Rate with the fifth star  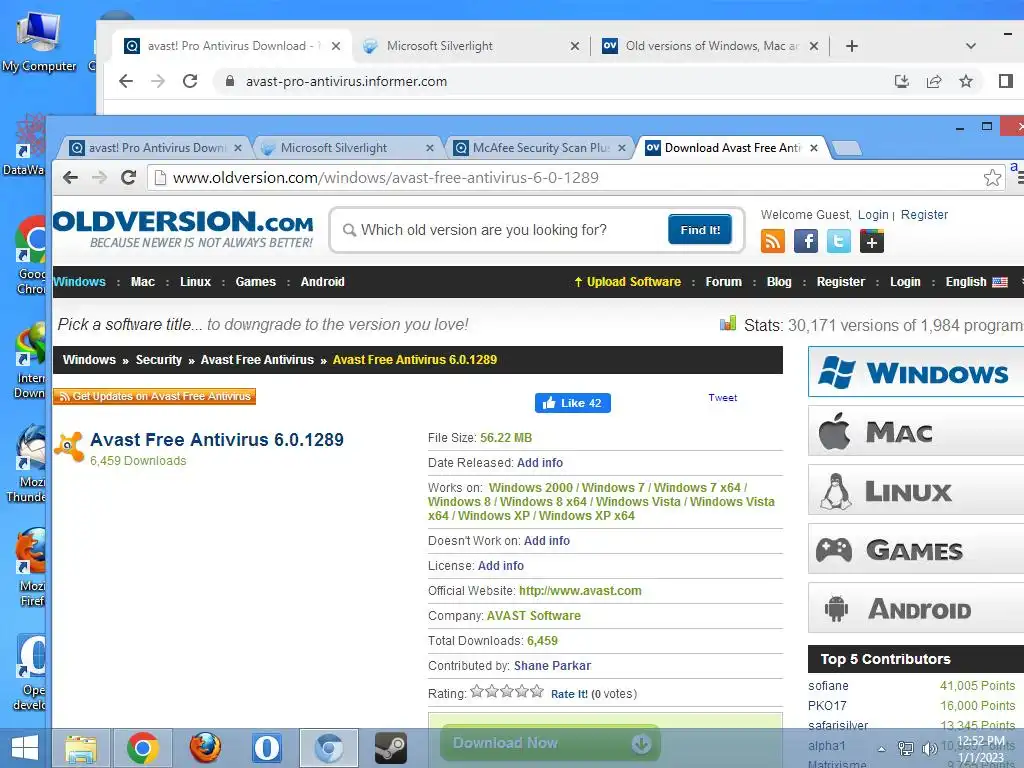(537, 691)
